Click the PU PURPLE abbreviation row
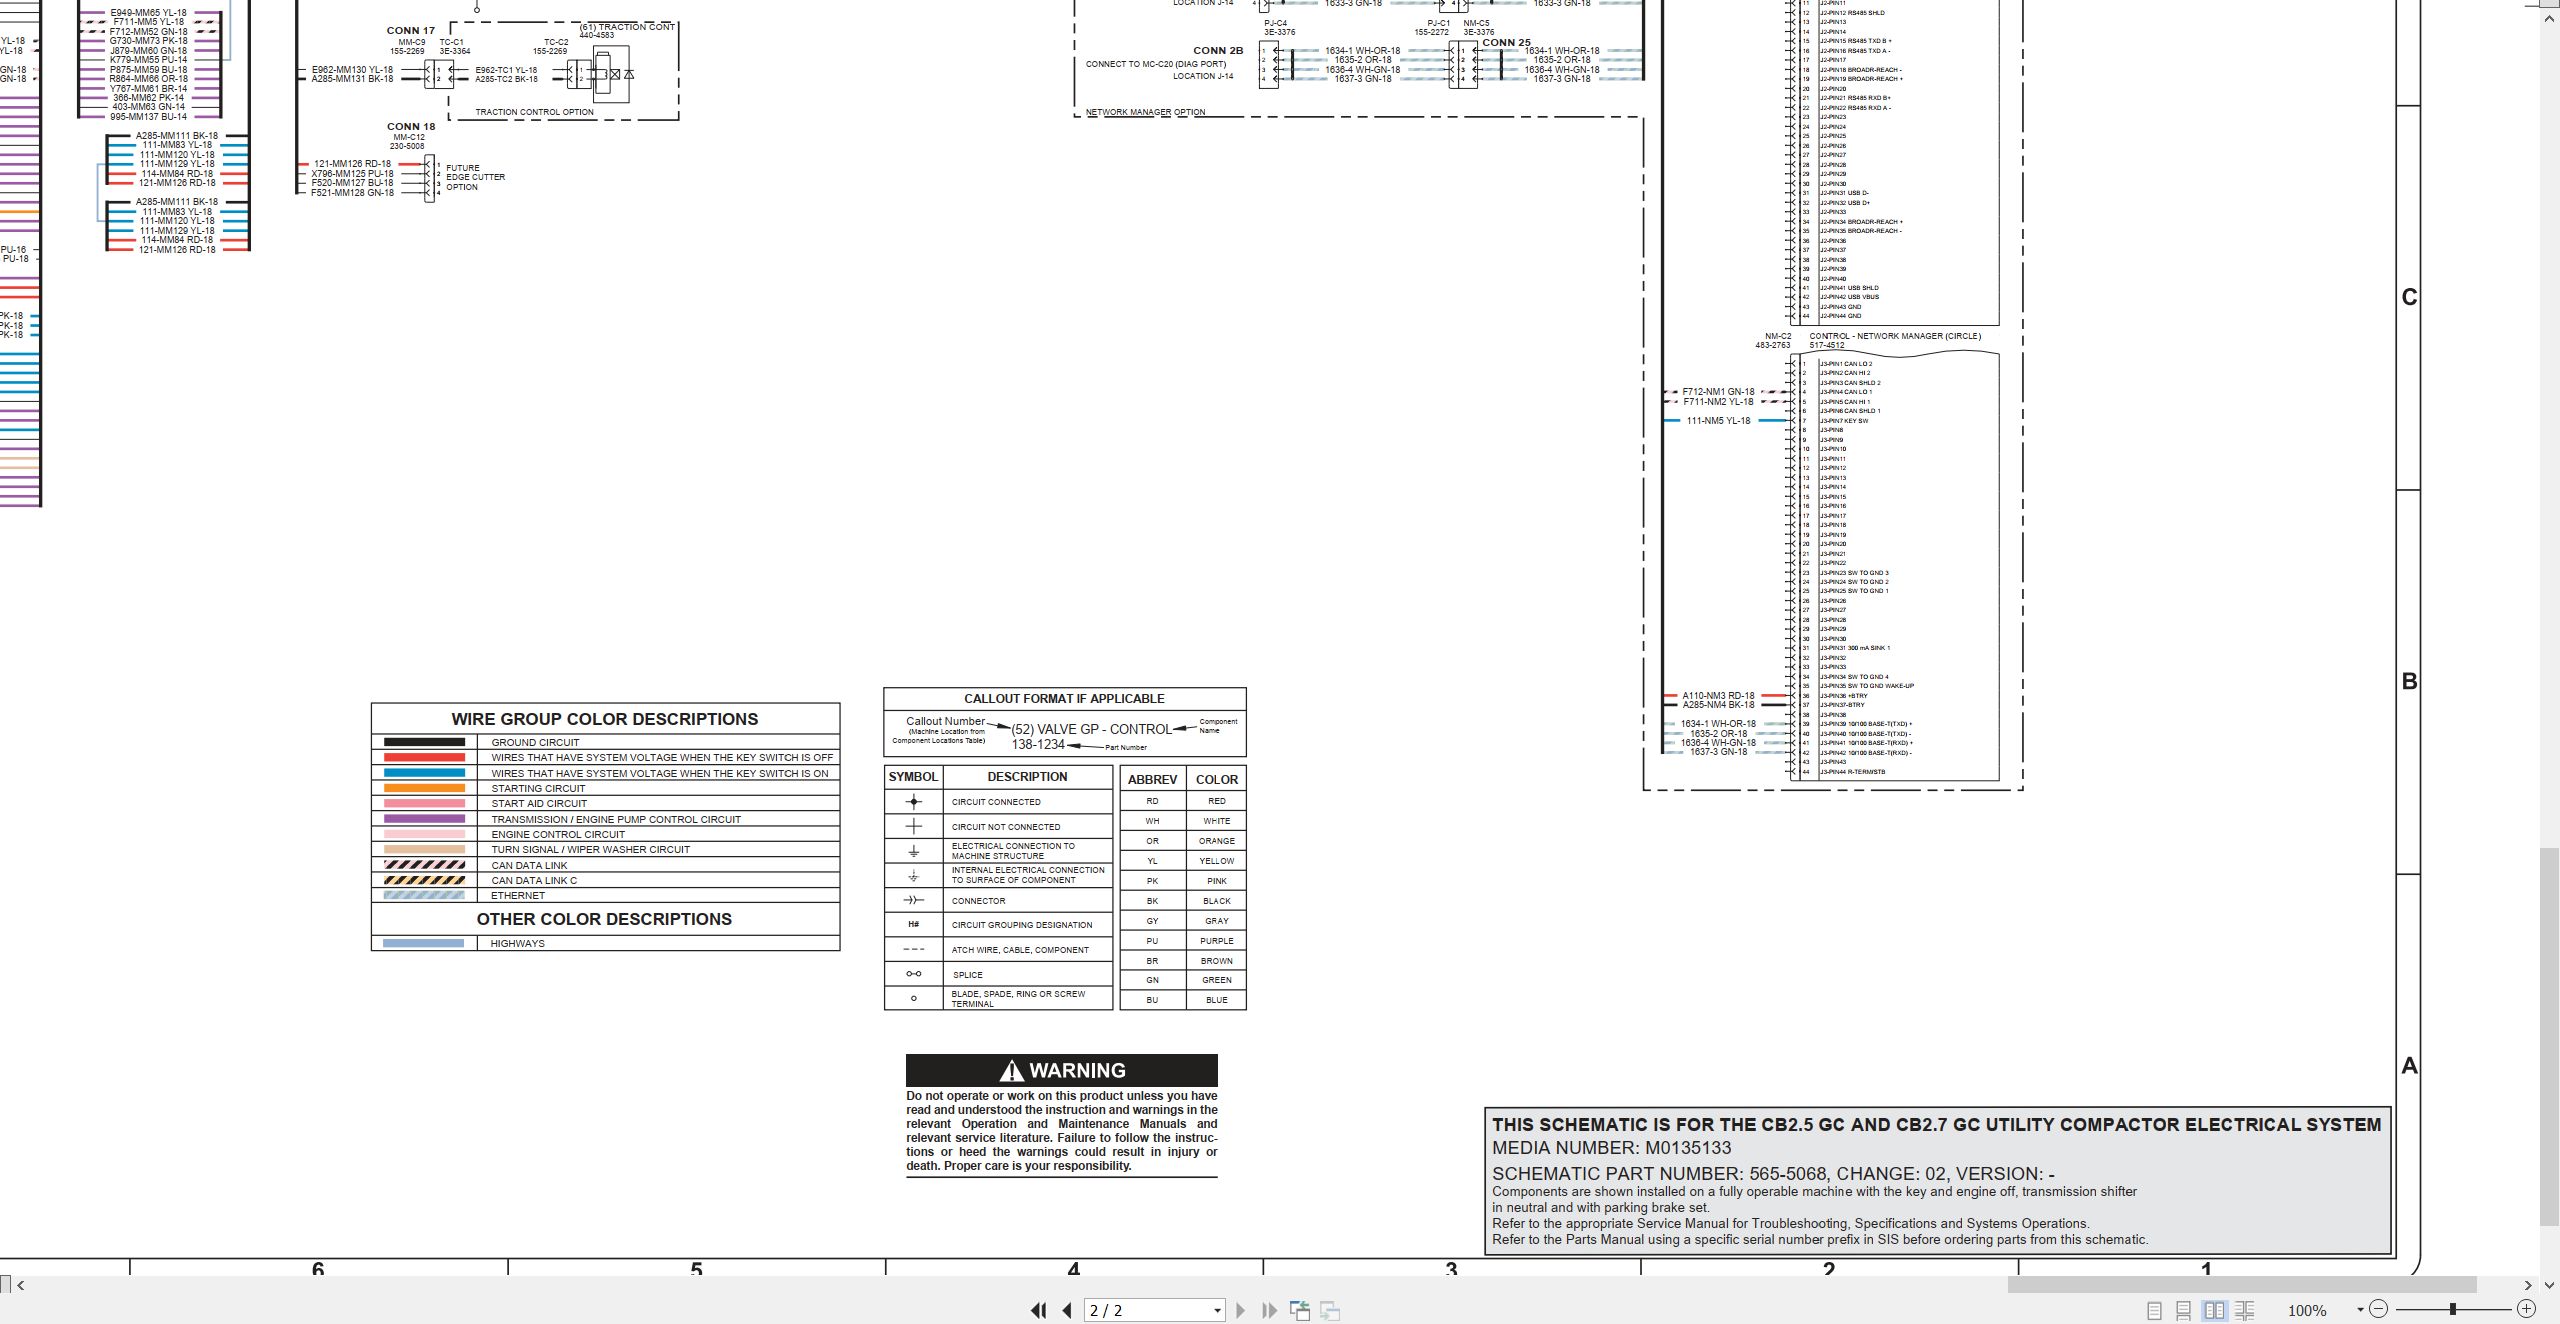Viewport: 2560px width, 1324px height. 1183,940
